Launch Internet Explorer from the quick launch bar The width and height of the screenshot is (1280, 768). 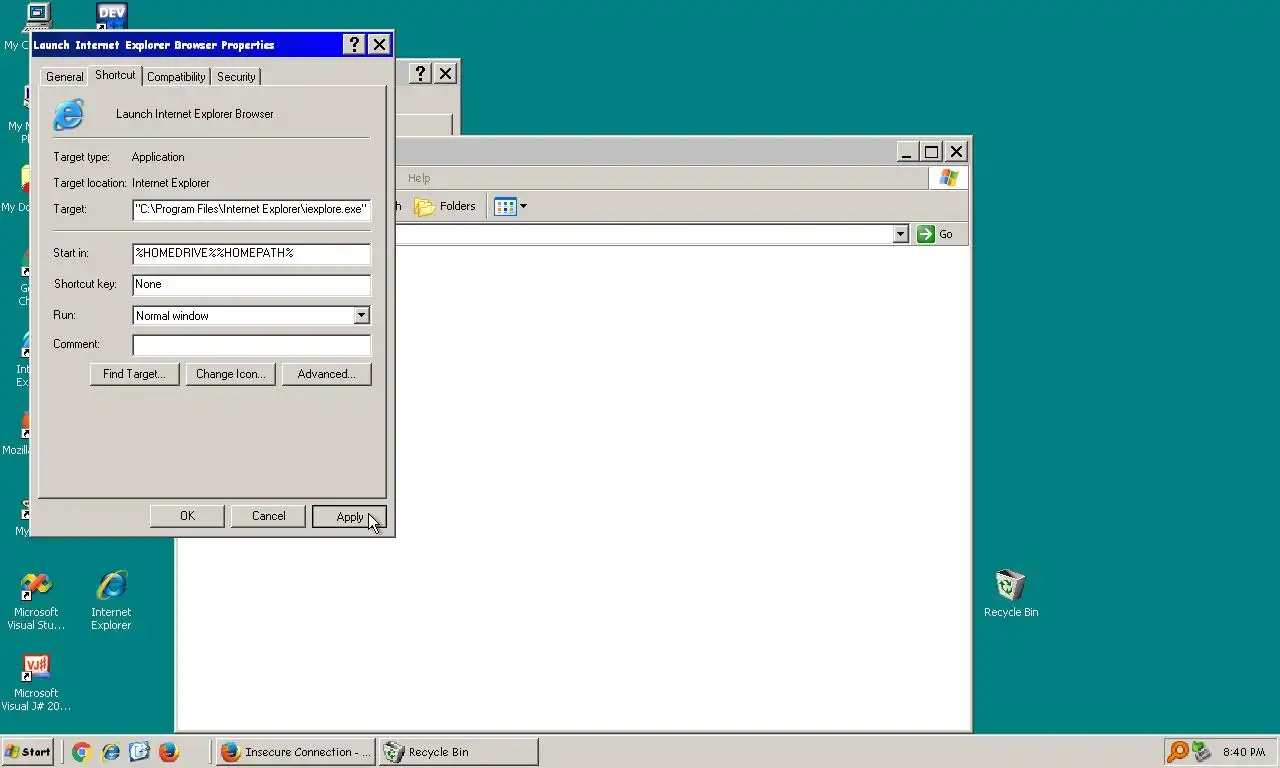coord(111,752)
